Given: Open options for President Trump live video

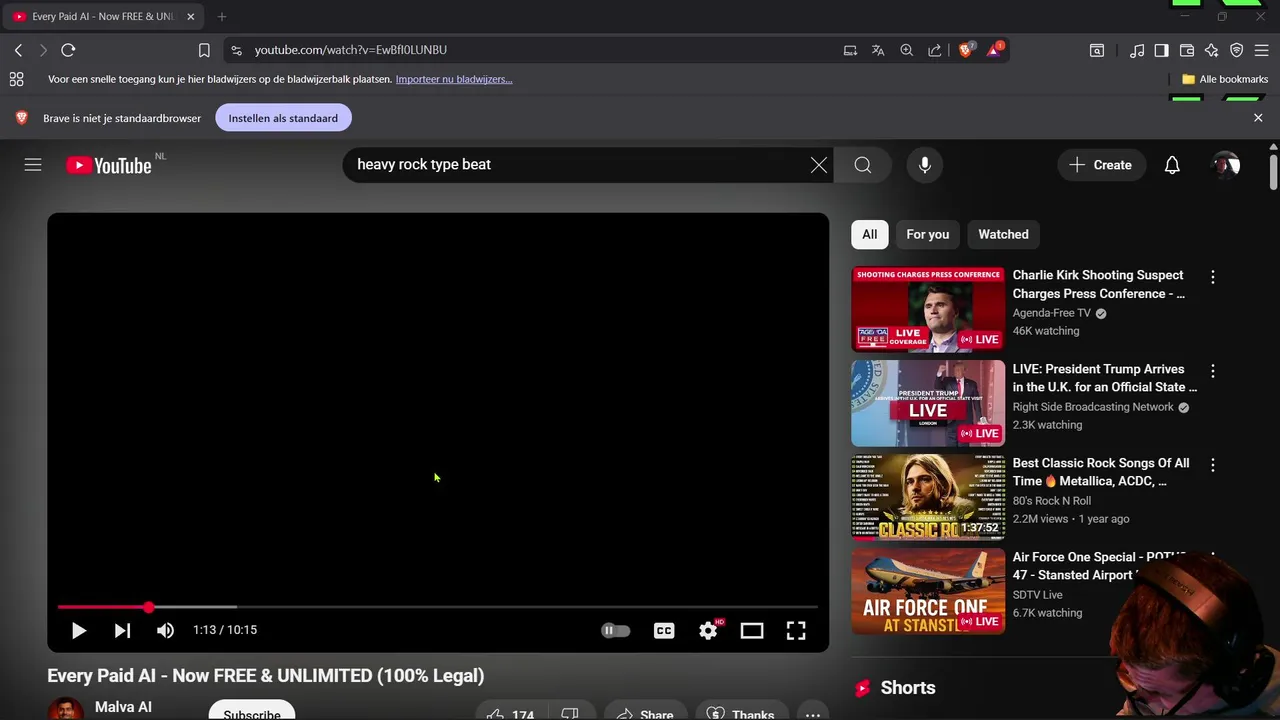Looking at the screenshot, I should pos(1213,371).
